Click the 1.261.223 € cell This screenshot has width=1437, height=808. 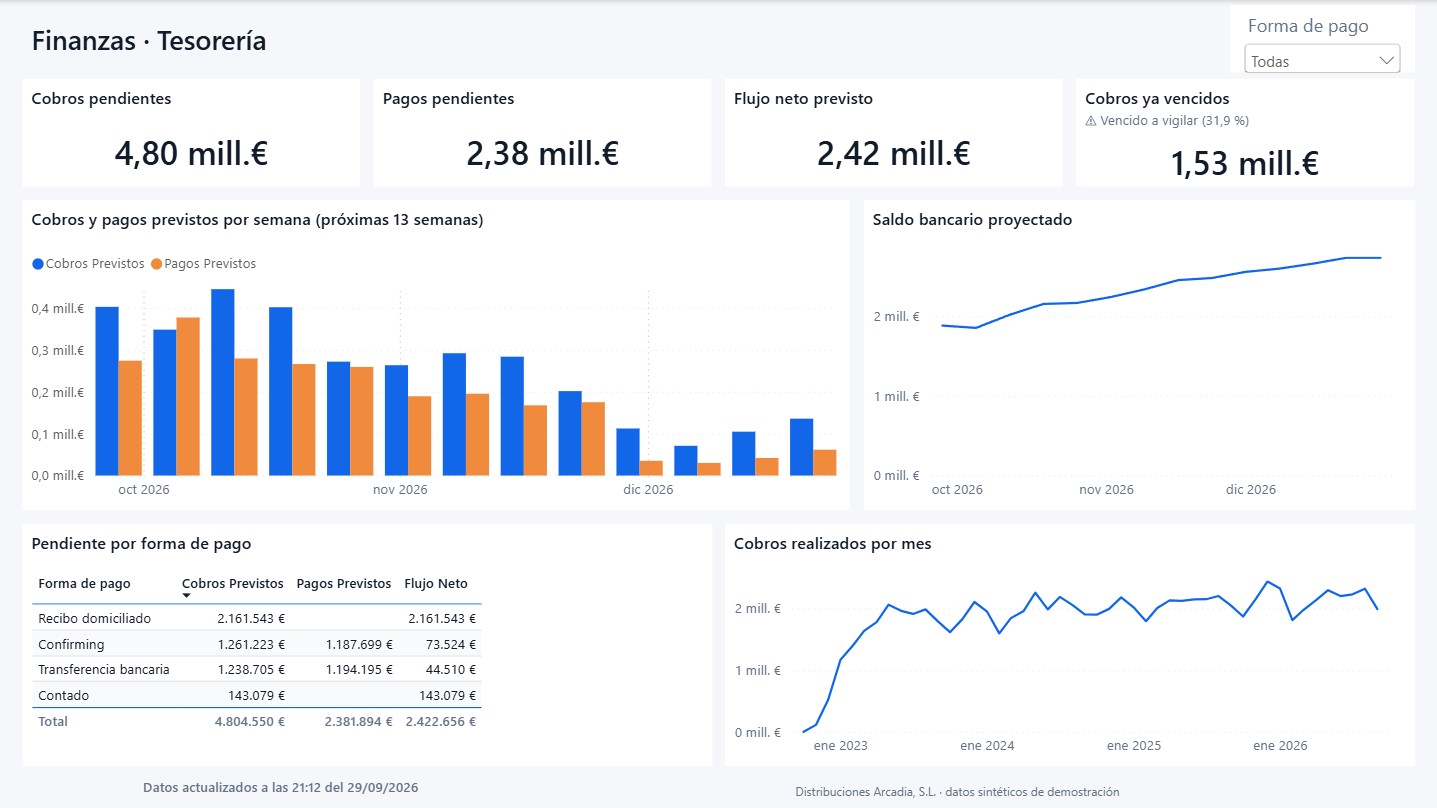[x=251, y=645]
